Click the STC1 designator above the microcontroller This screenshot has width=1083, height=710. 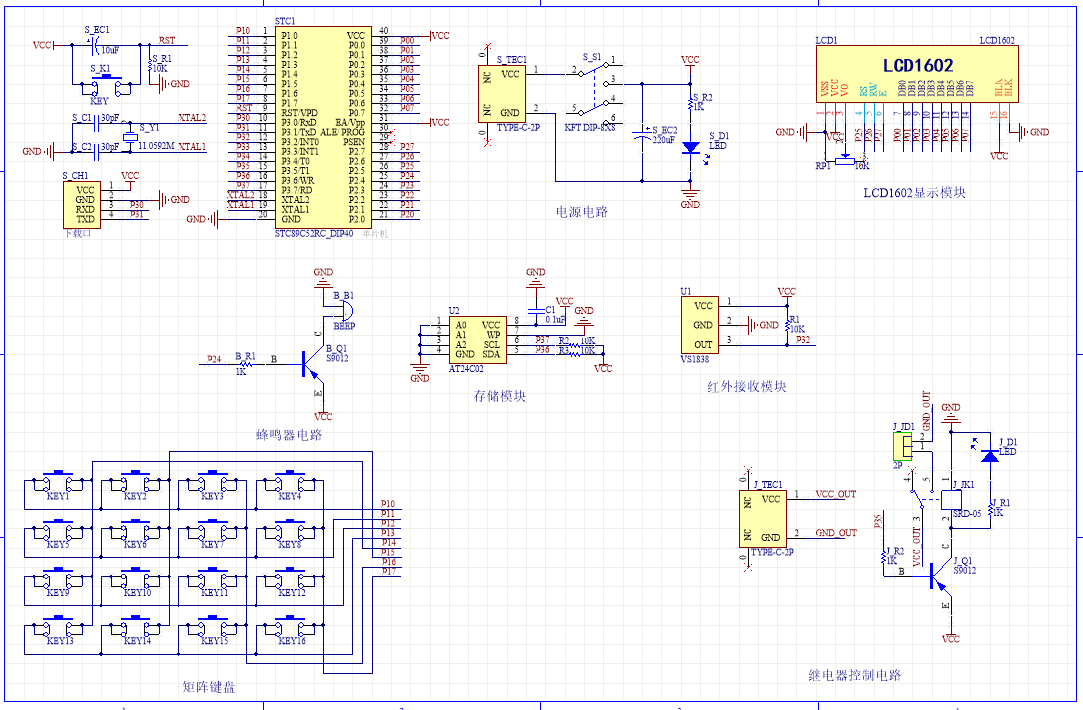click(285, 21)
